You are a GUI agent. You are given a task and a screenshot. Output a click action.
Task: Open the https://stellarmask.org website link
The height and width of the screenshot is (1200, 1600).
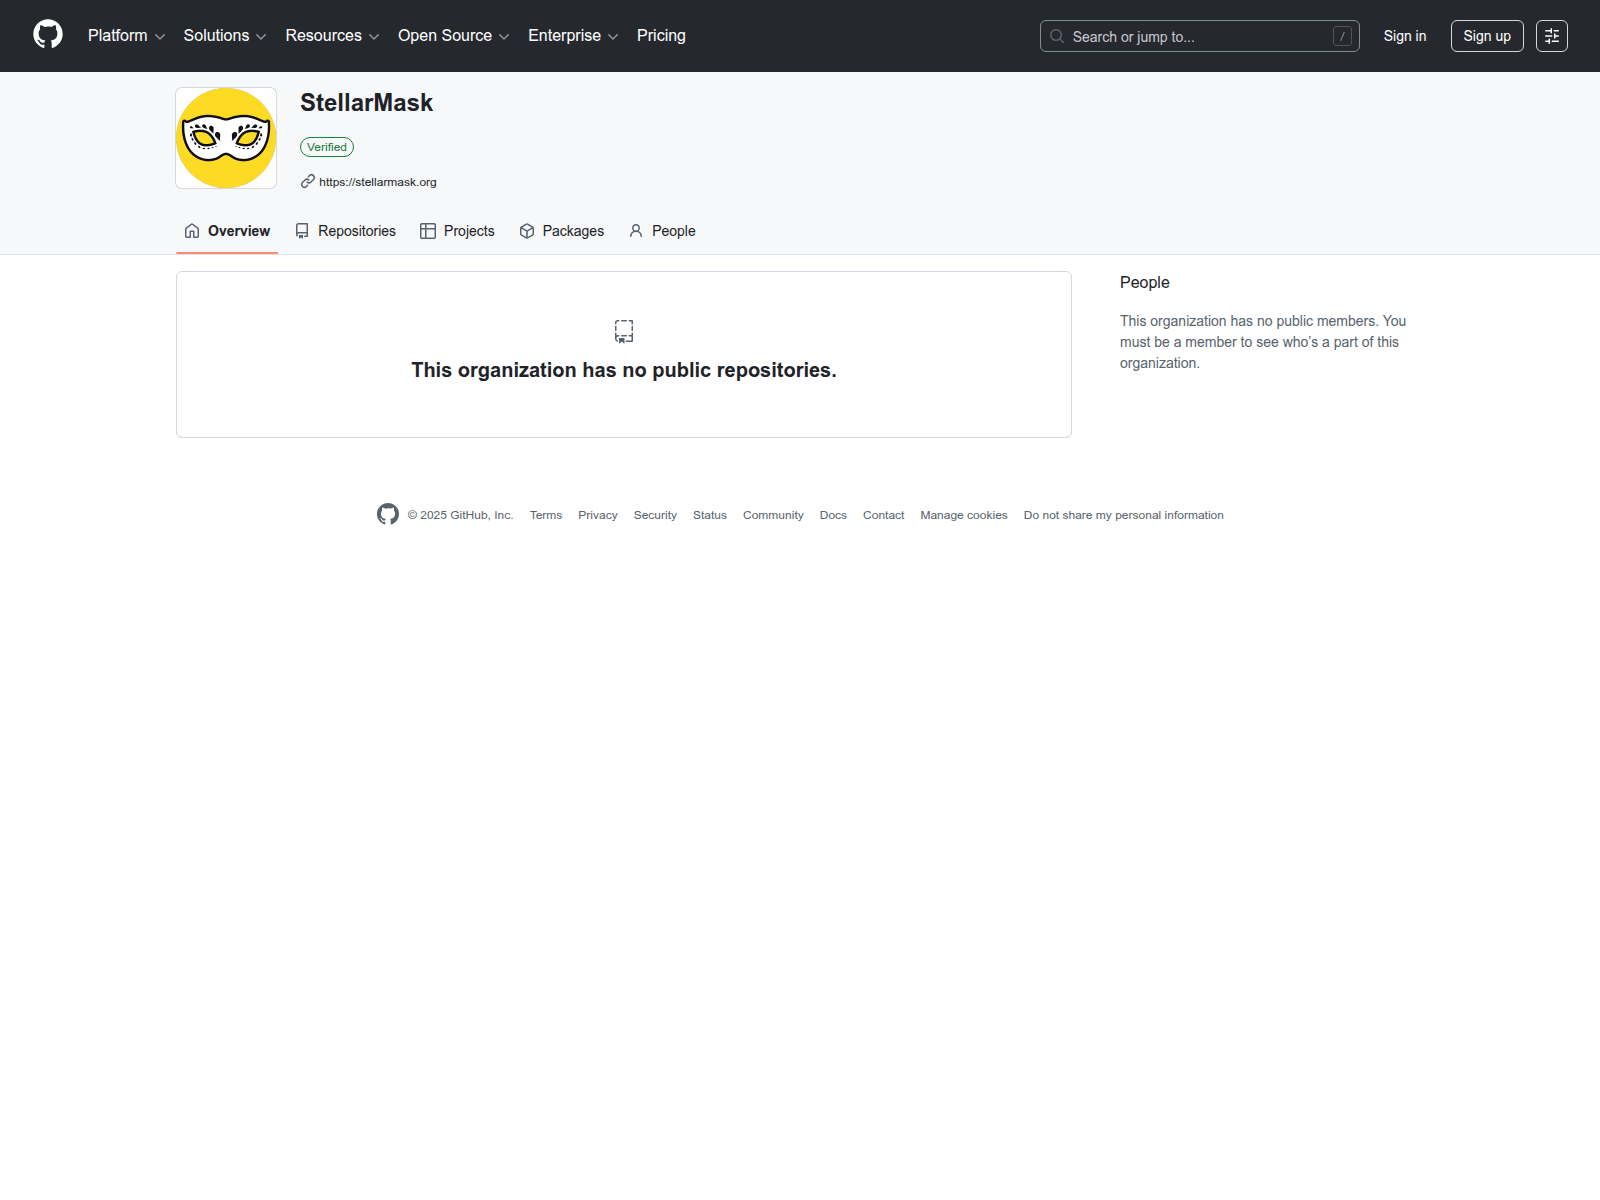(378, 182)
